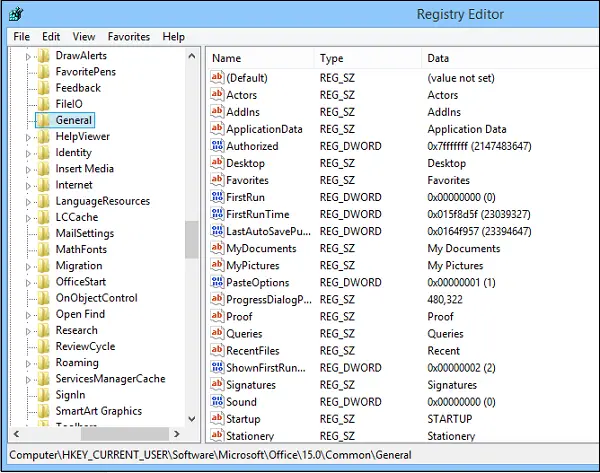Open the Help menu
600x473 pixels.
(x=173, y=37)
